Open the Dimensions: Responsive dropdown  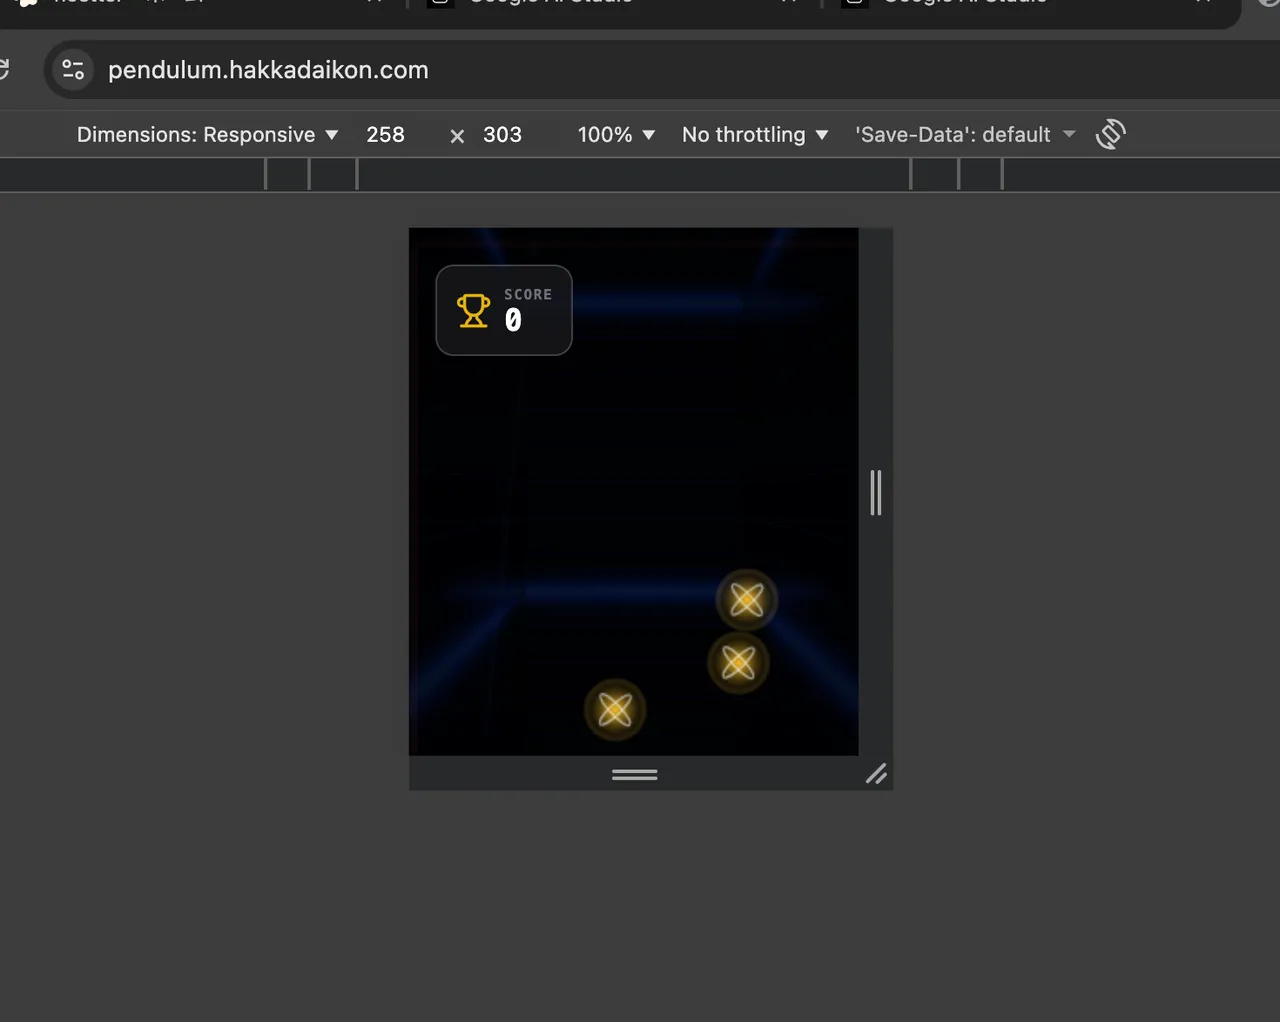click(207, 135)
